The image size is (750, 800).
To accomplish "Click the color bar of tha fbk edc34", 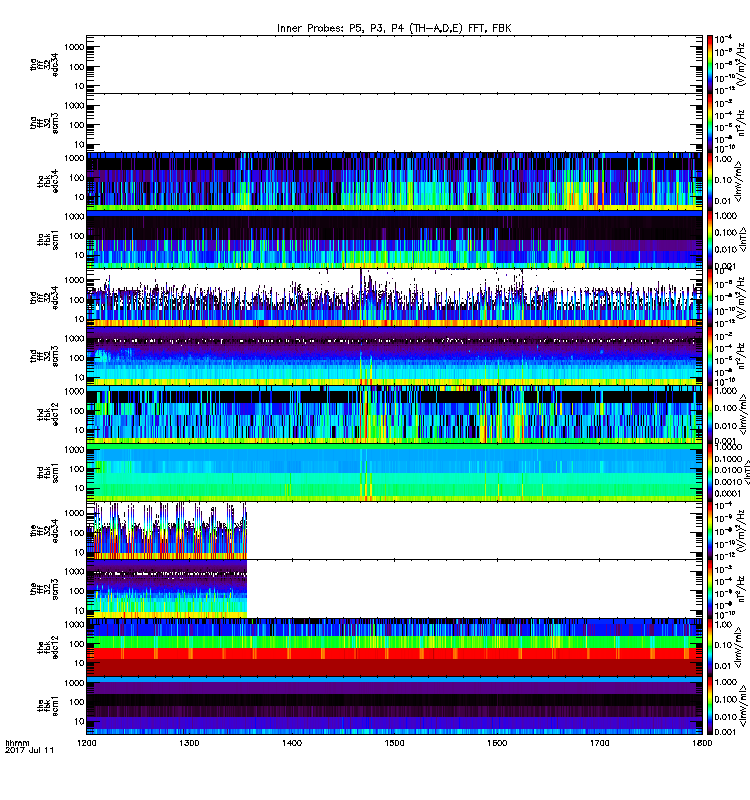I will [x=710, y=181].
